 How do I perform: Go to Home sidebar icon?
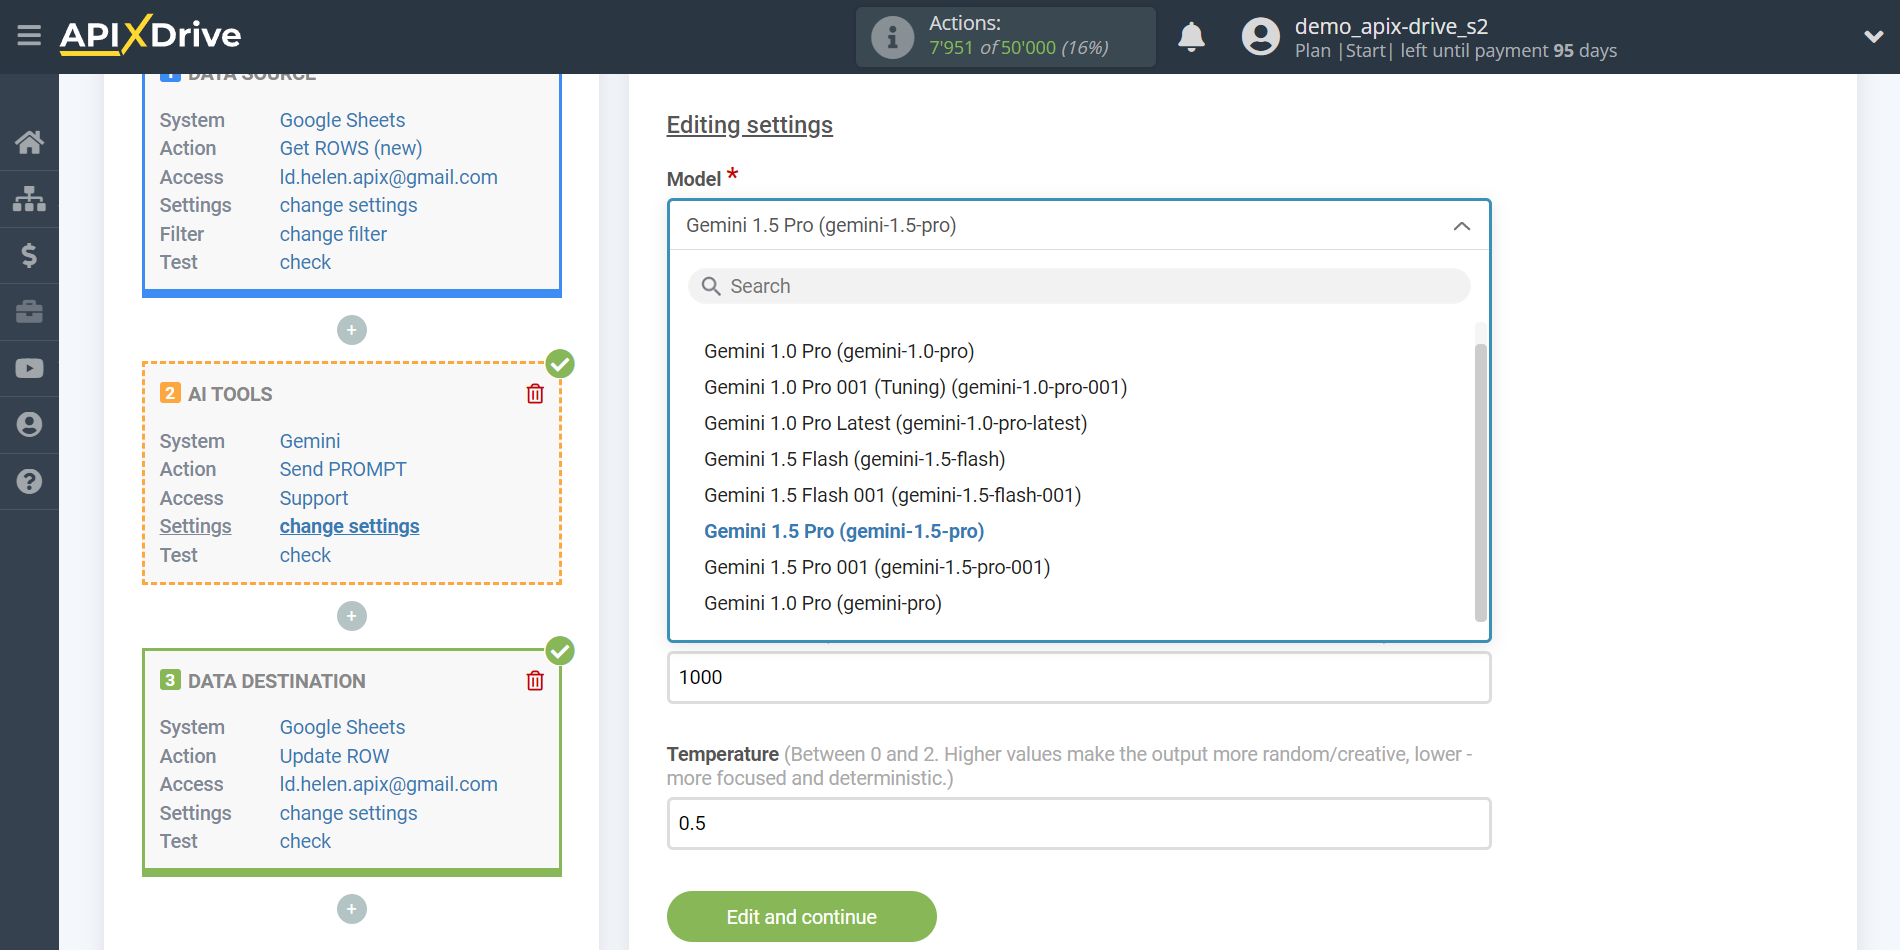[x=29, y=142]
